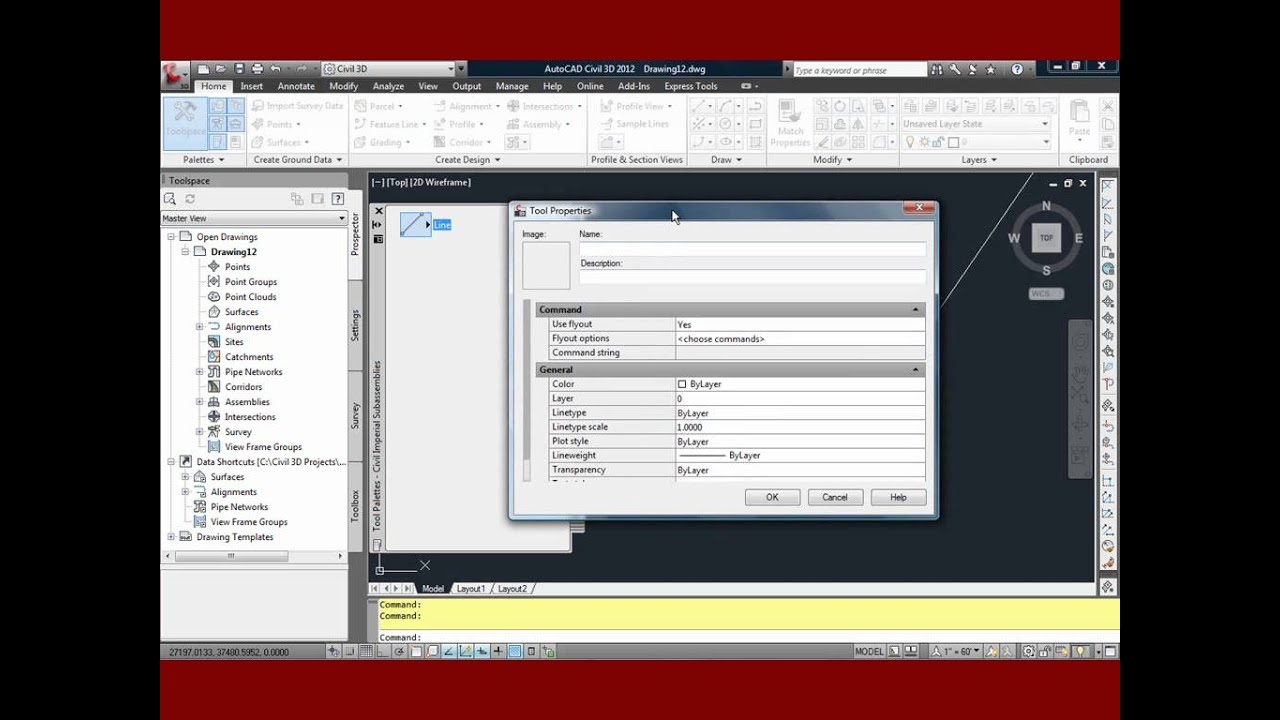Toggle MODEL space button in status bar

point(869,652)
